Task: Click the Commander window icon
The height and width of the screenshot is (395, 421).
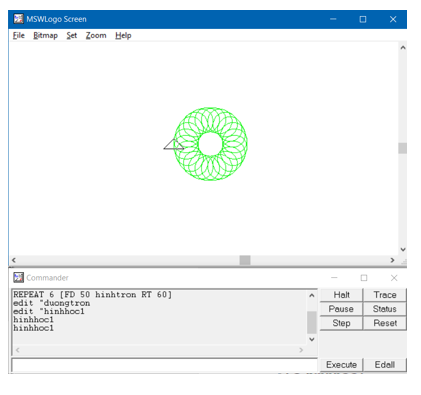Action: (x=19, y=277)
